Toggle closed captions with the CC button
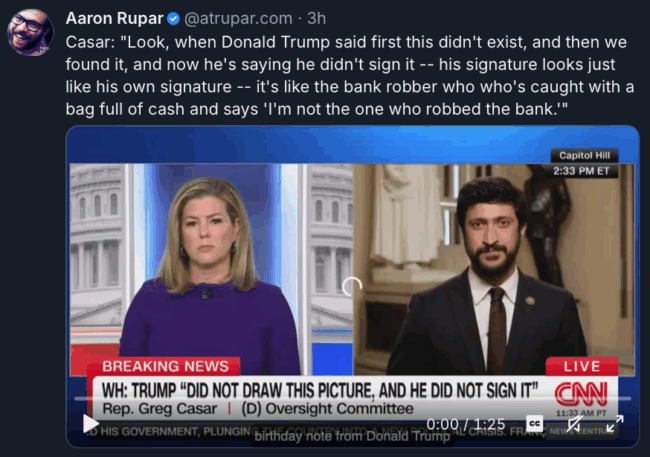Image resolution: width=650 pixels, height=457 pixels. (534, 423)
